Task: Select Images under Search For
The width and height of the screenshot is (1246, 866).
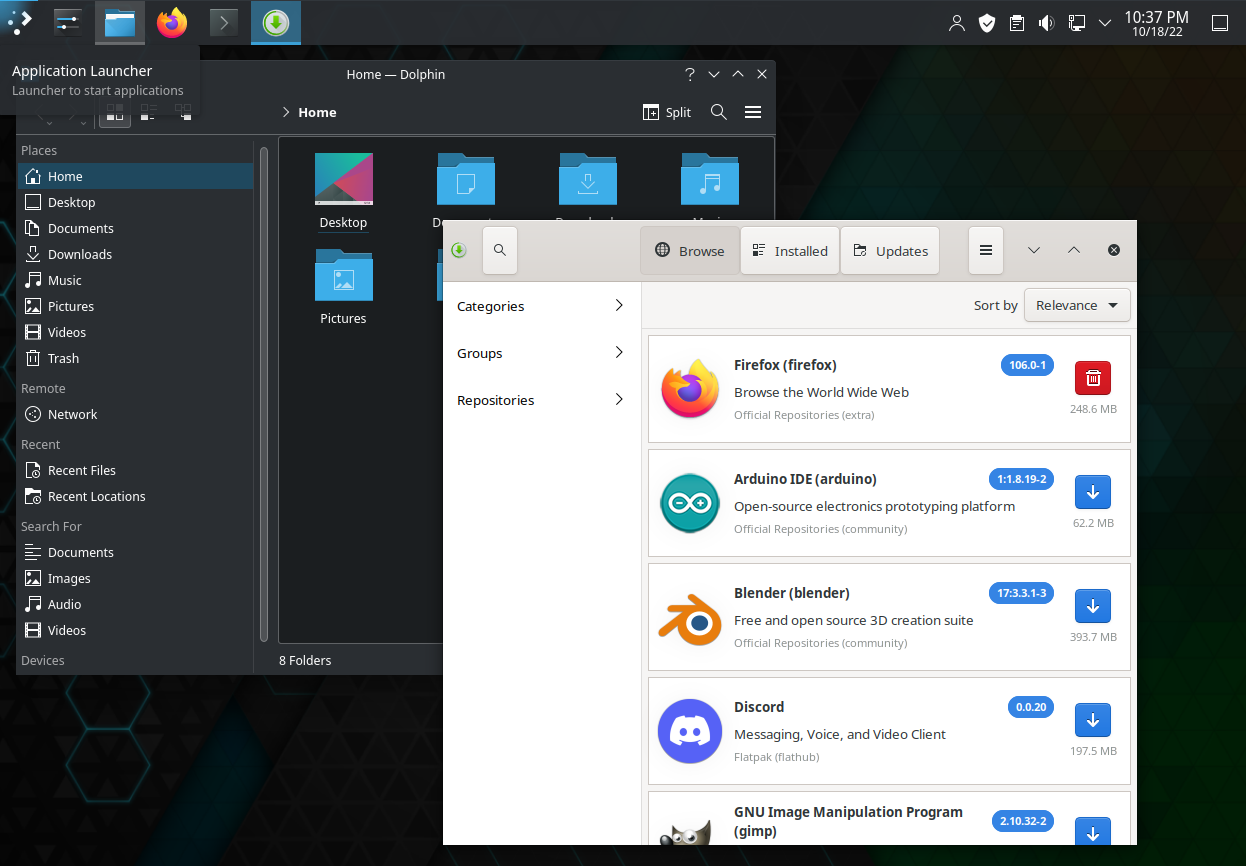Action: pyautogui.click(x=135, y=578)
